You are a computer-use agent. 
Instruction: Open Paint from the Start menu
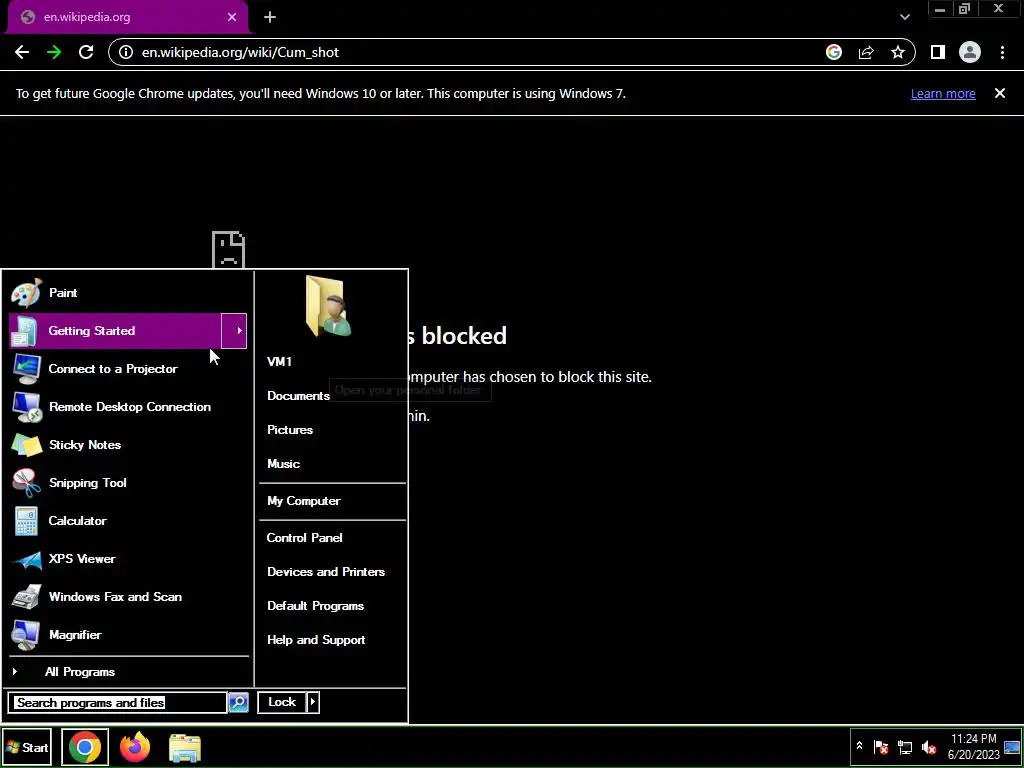(x=129, y=293)
